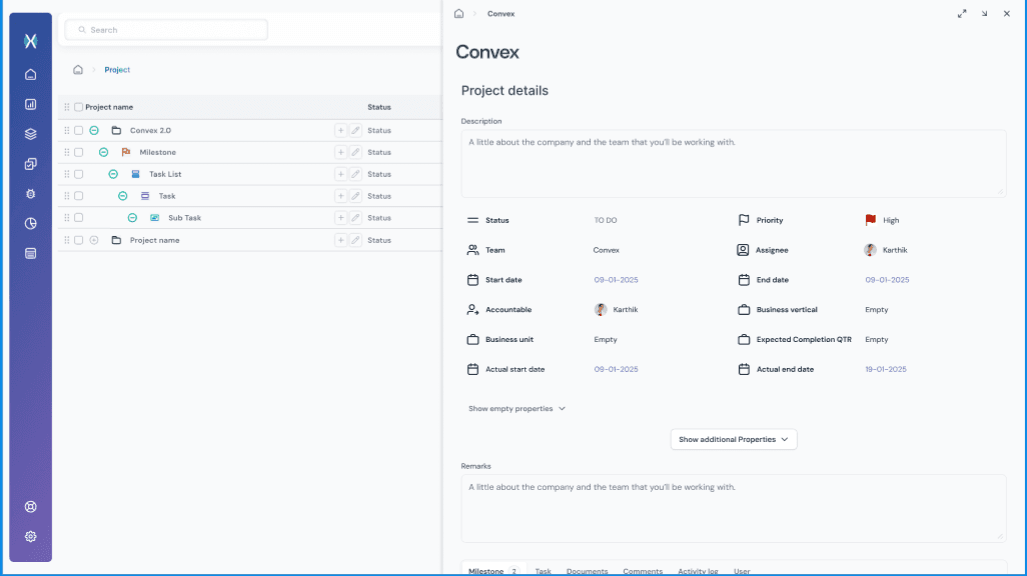Check the checkbox beside Convex 2.0
The height and width of the screenshot is (576, 1027).
[x=79, y=130]
